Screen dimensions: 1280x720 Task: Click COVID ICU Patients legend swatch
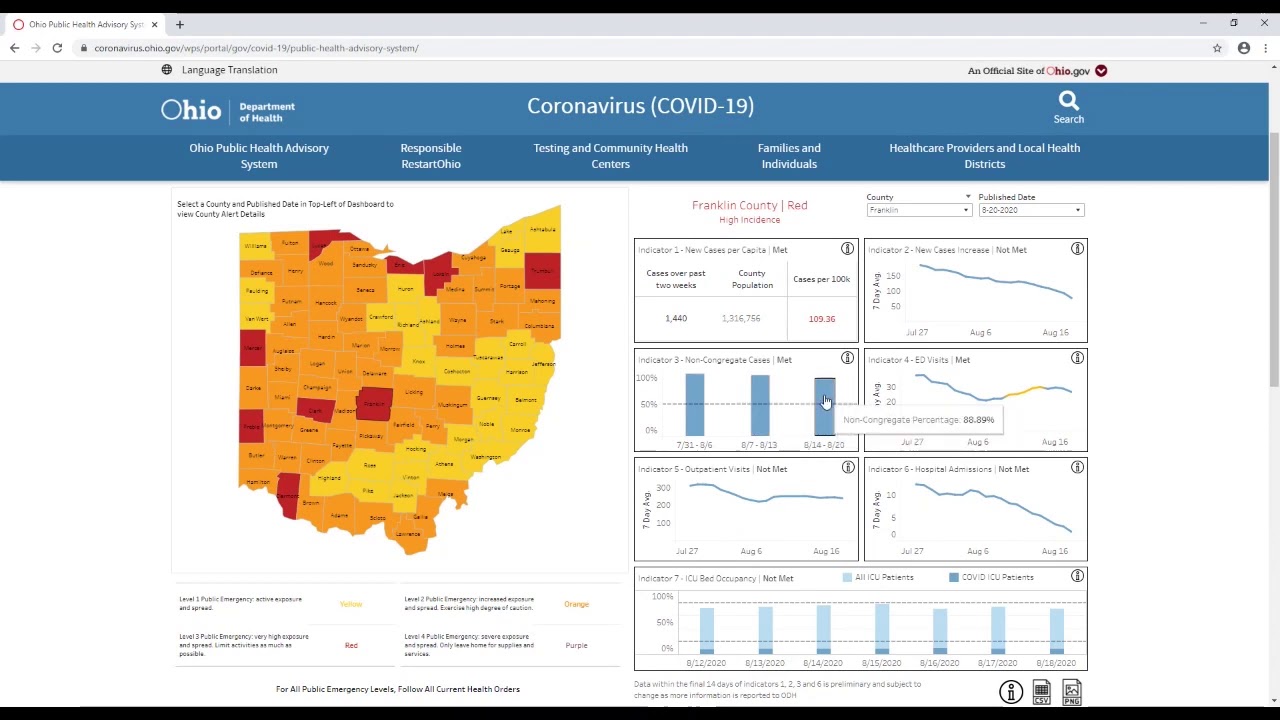pyautogui.click(x=954, y=577)
